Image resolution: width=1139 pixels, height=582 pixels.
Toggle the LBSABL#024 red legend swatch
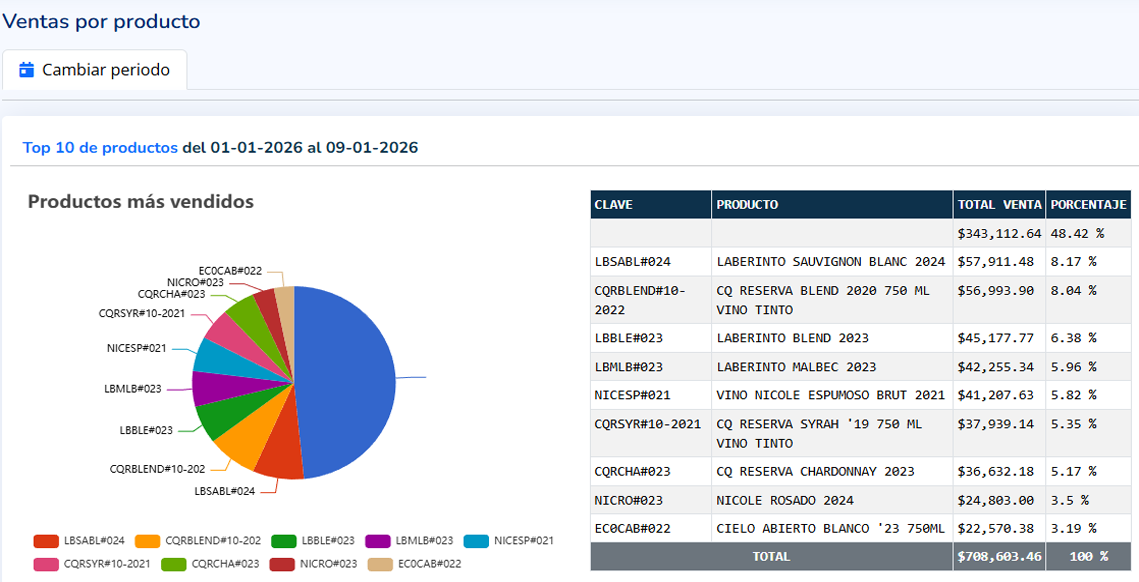coord(46,541)
